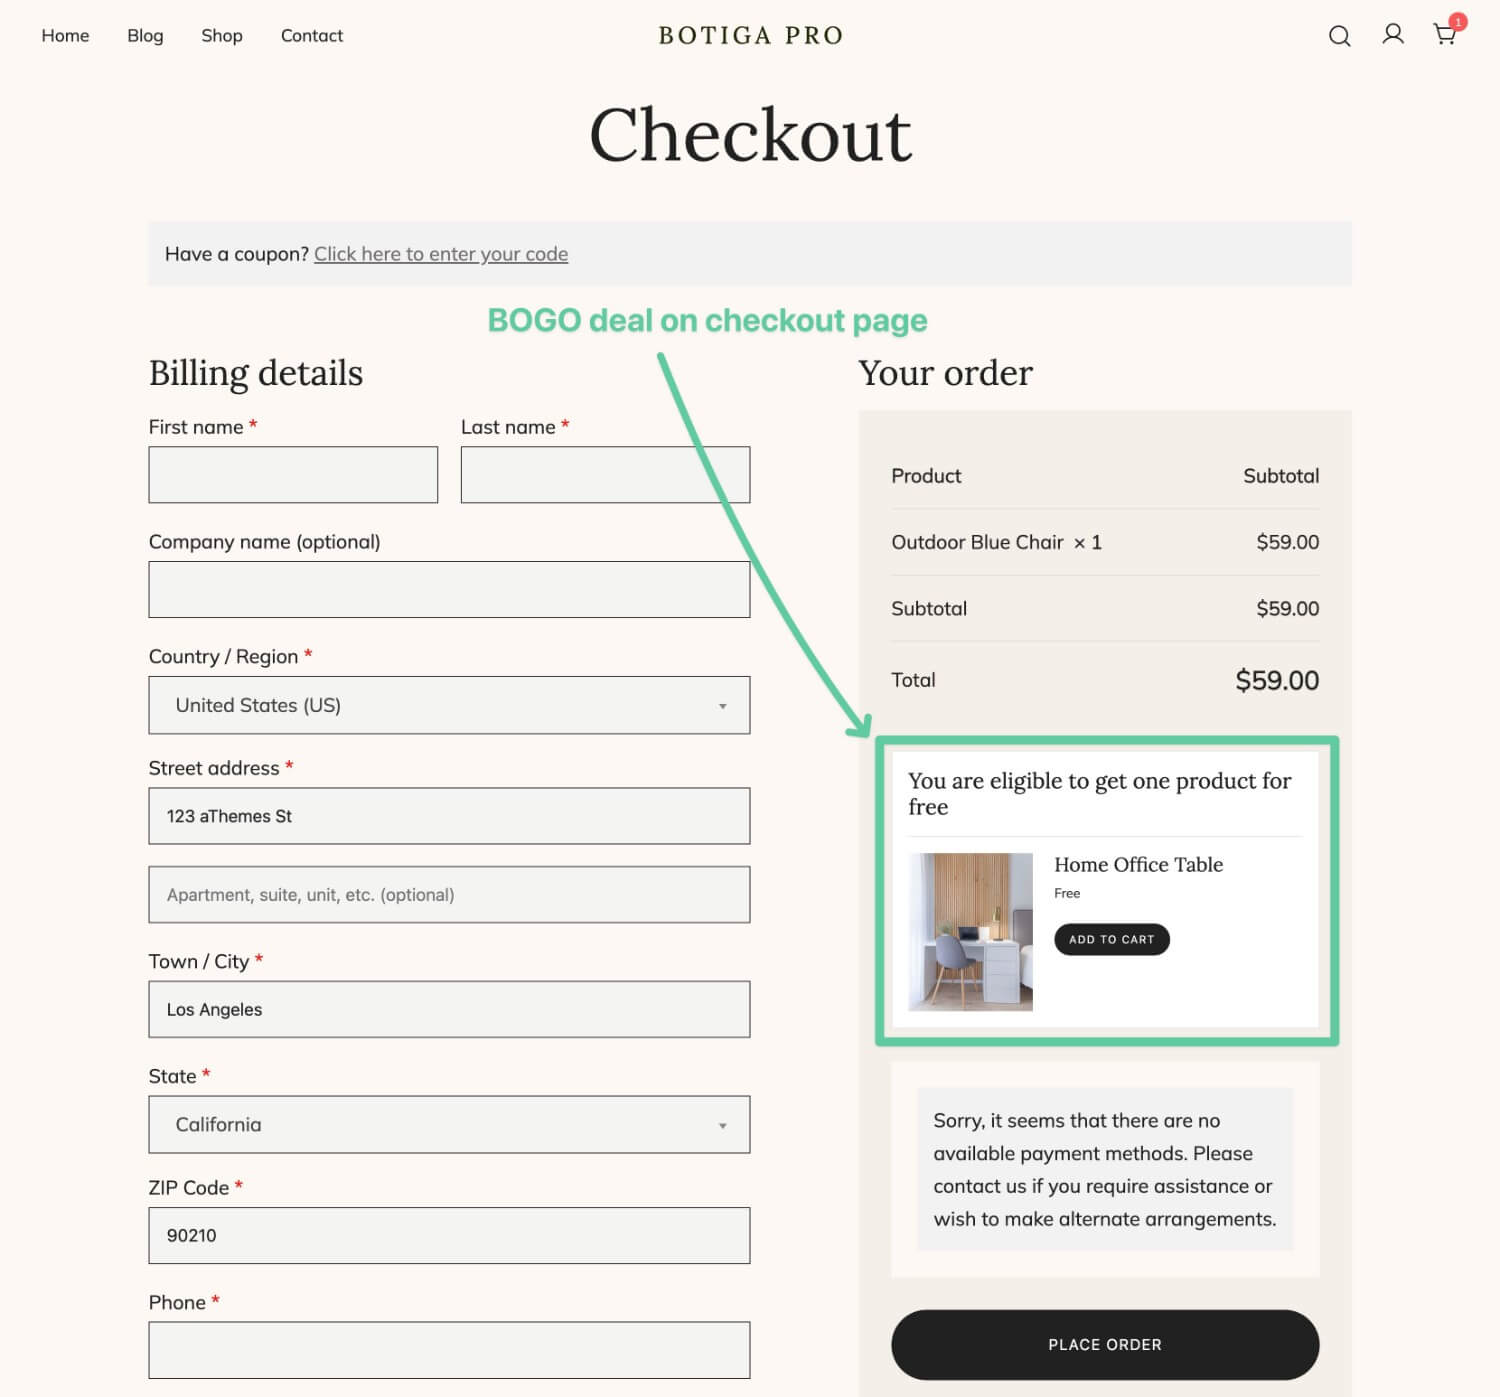Submit with the Place Order button
This screenshot has height=1397, width=1500.
(1105, 1345)
